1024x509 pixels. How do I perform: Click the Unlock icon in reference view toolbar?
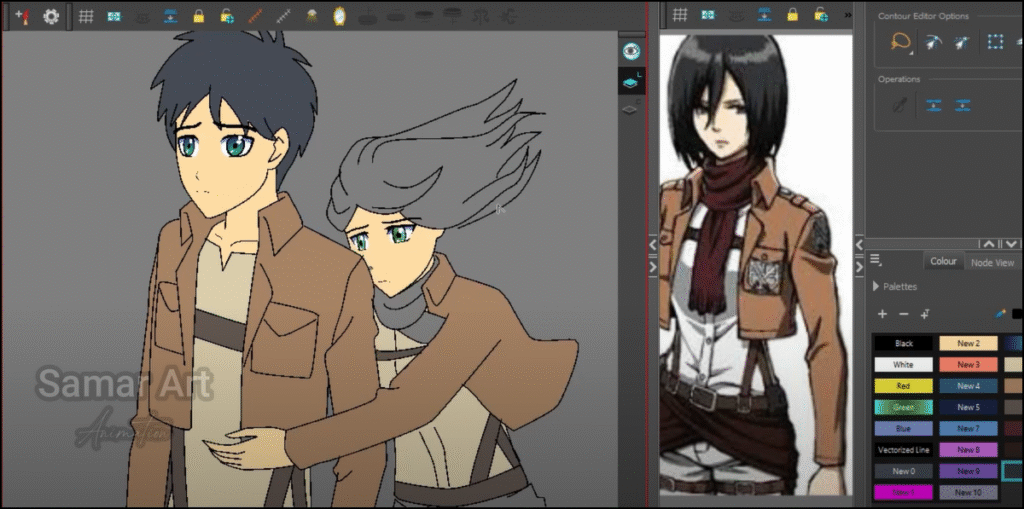[821, 14]
